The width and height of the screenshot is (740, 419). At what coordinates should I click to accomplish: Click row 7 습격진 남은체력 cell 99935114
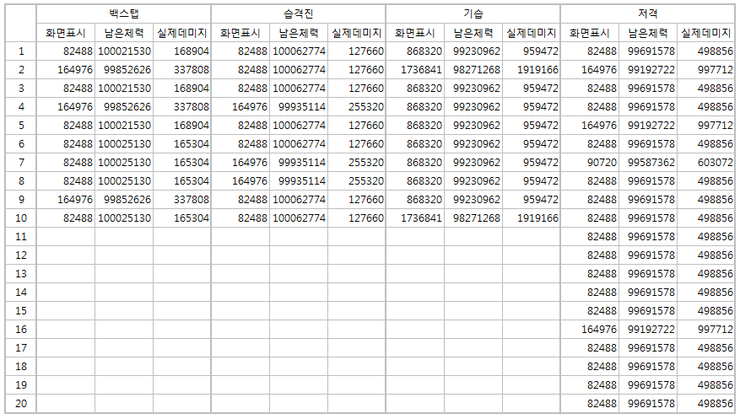[298, 162]
